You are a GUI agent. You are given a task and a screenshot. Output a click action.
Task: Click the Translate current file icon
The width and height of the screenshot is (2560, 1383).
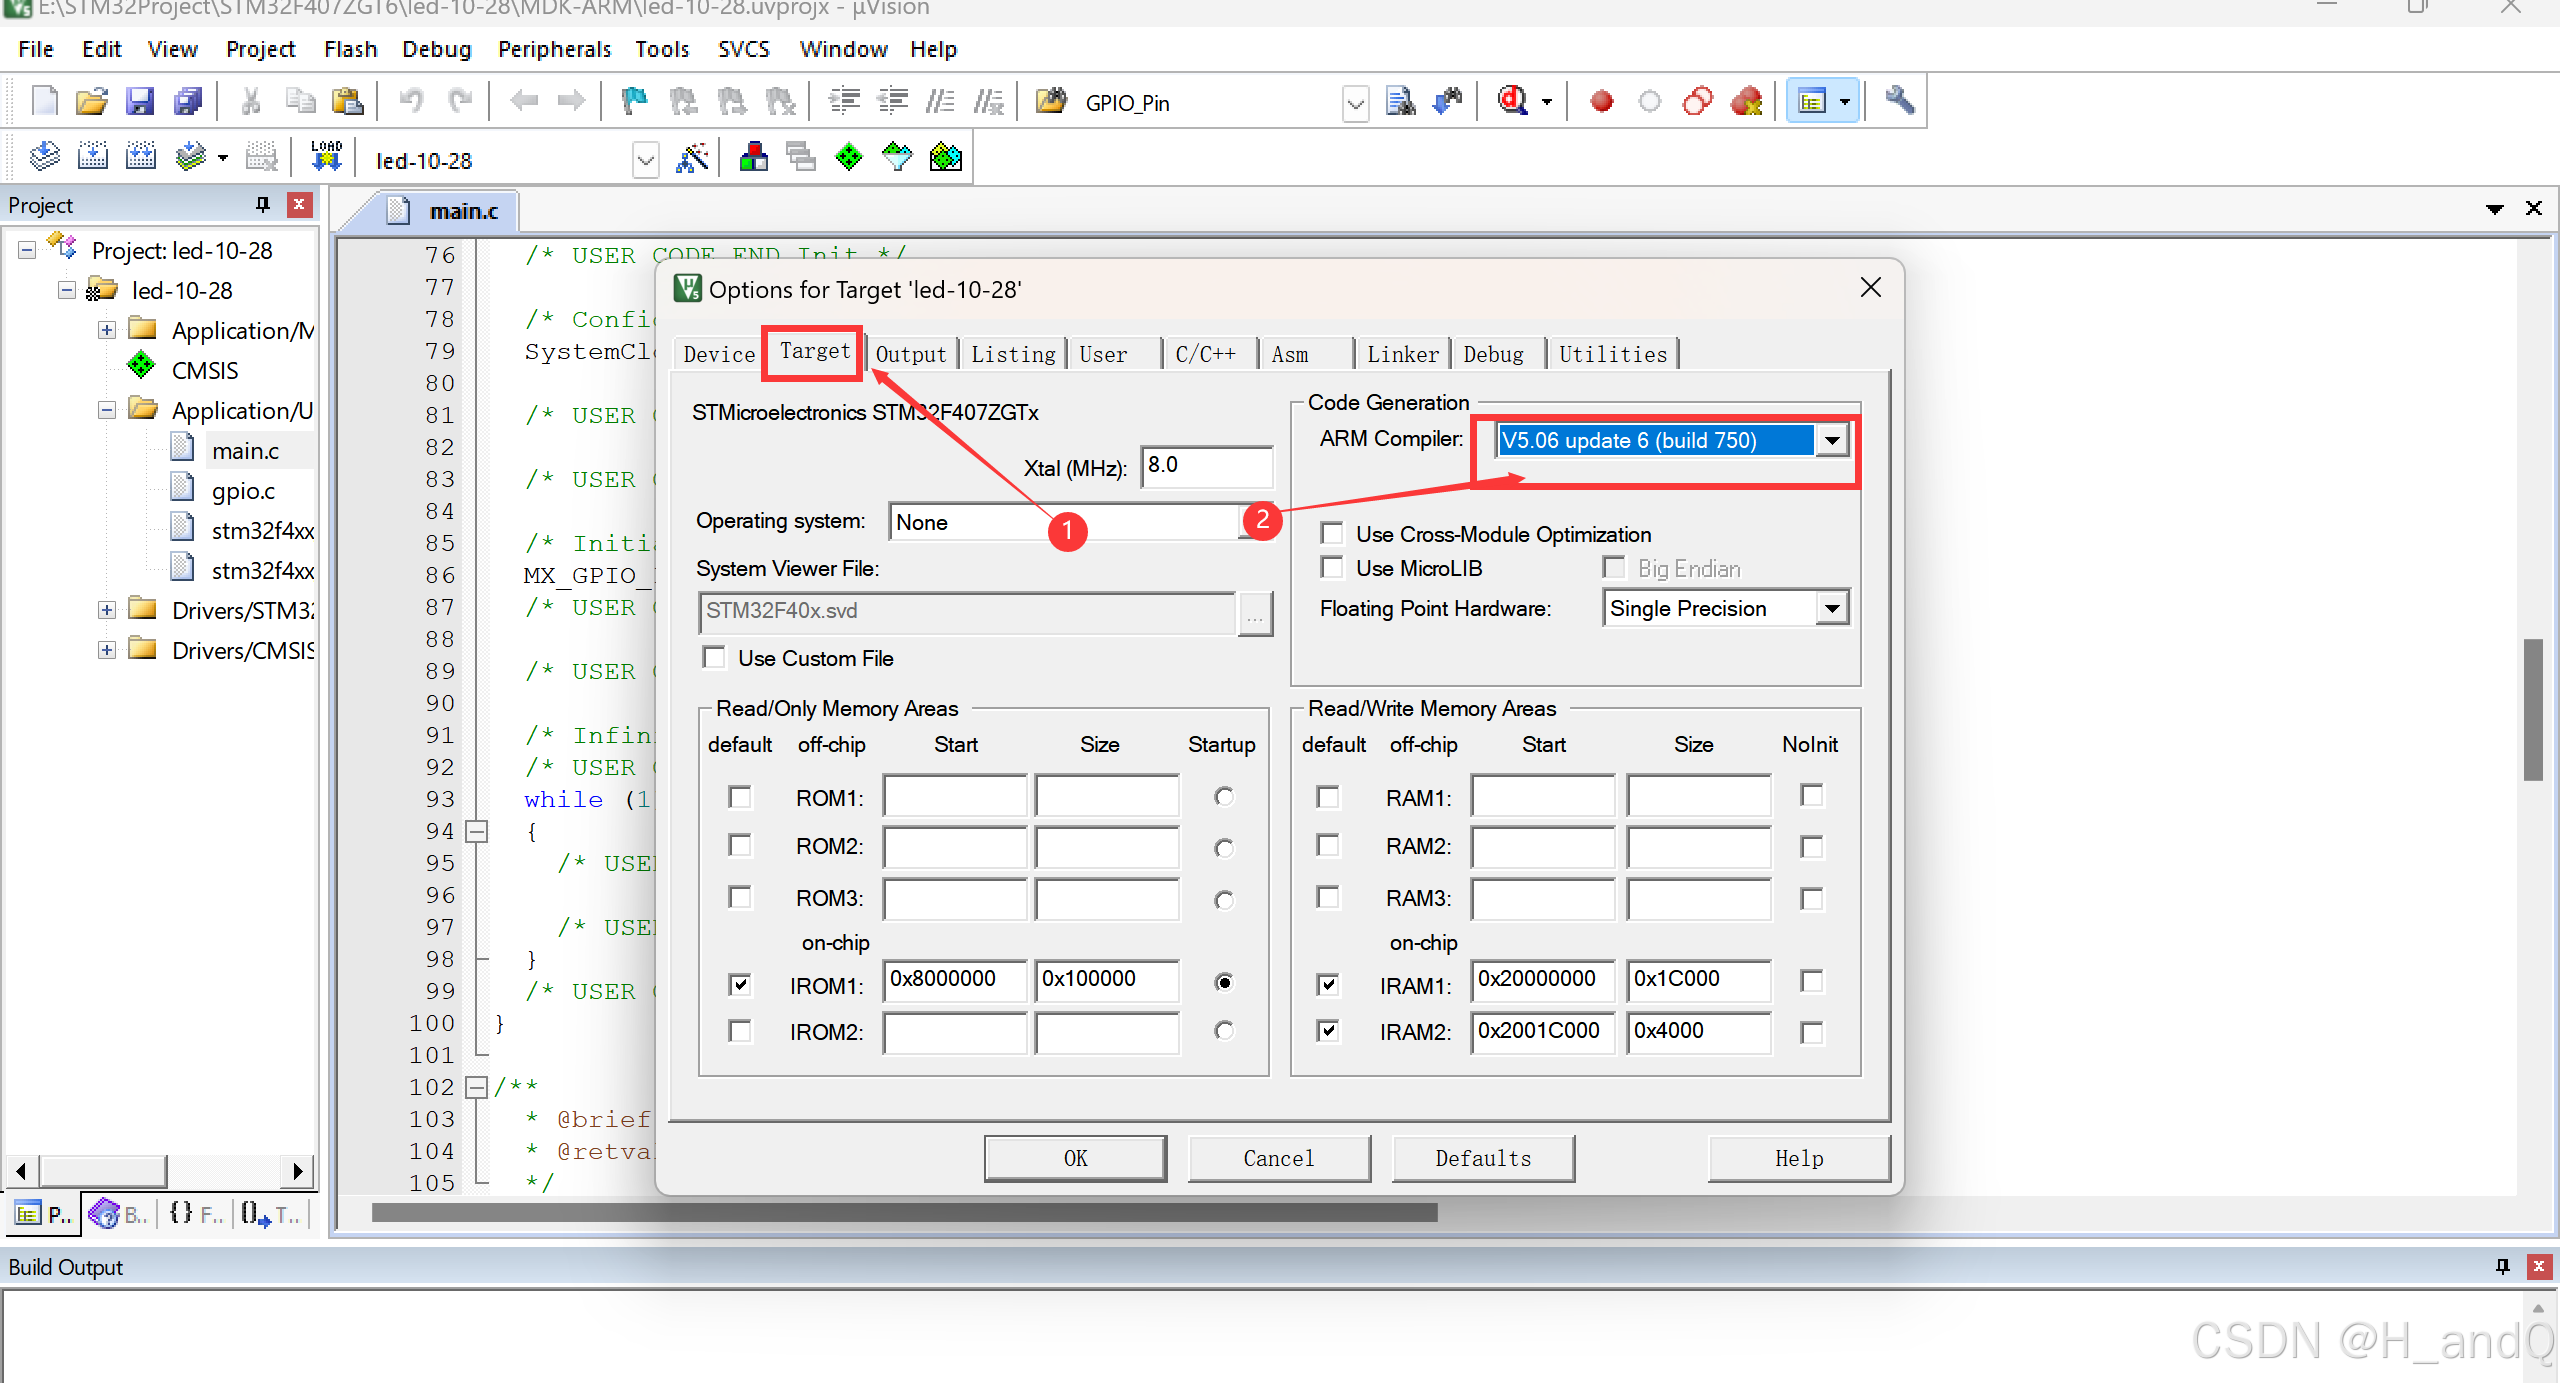click(45, 157)
